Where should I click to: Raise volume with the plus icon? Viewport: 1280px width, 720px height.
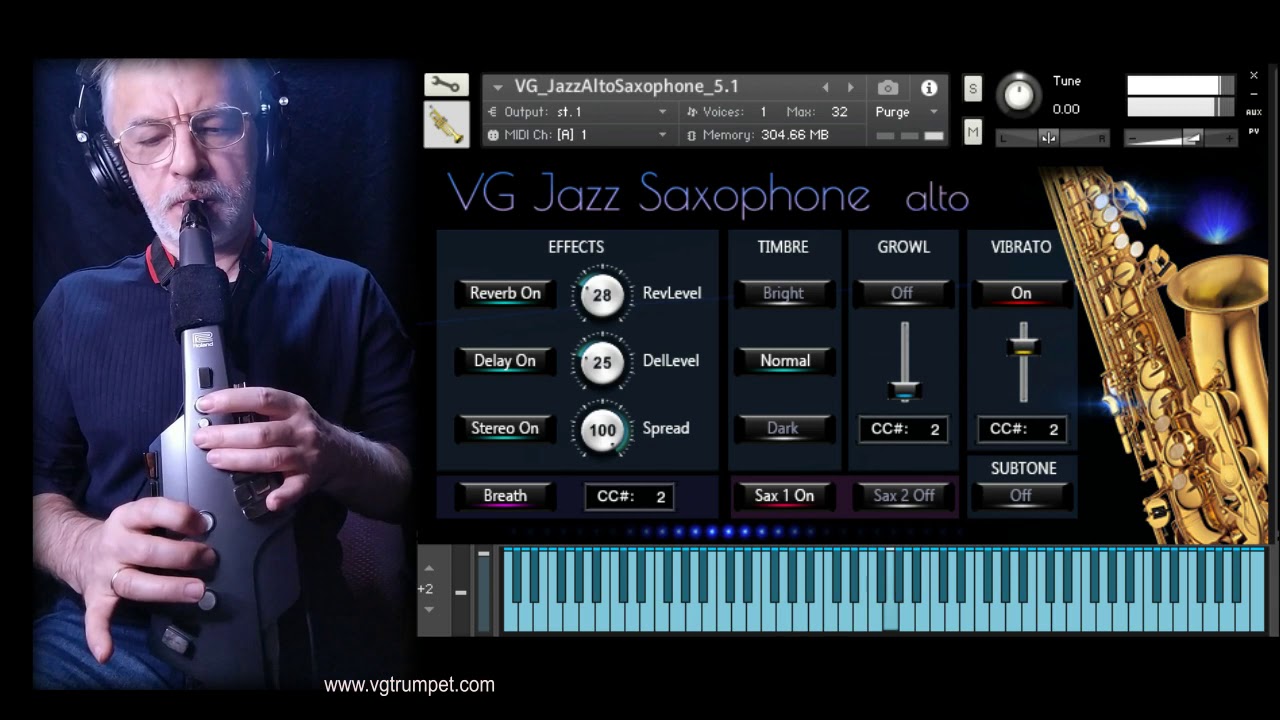1229,139
